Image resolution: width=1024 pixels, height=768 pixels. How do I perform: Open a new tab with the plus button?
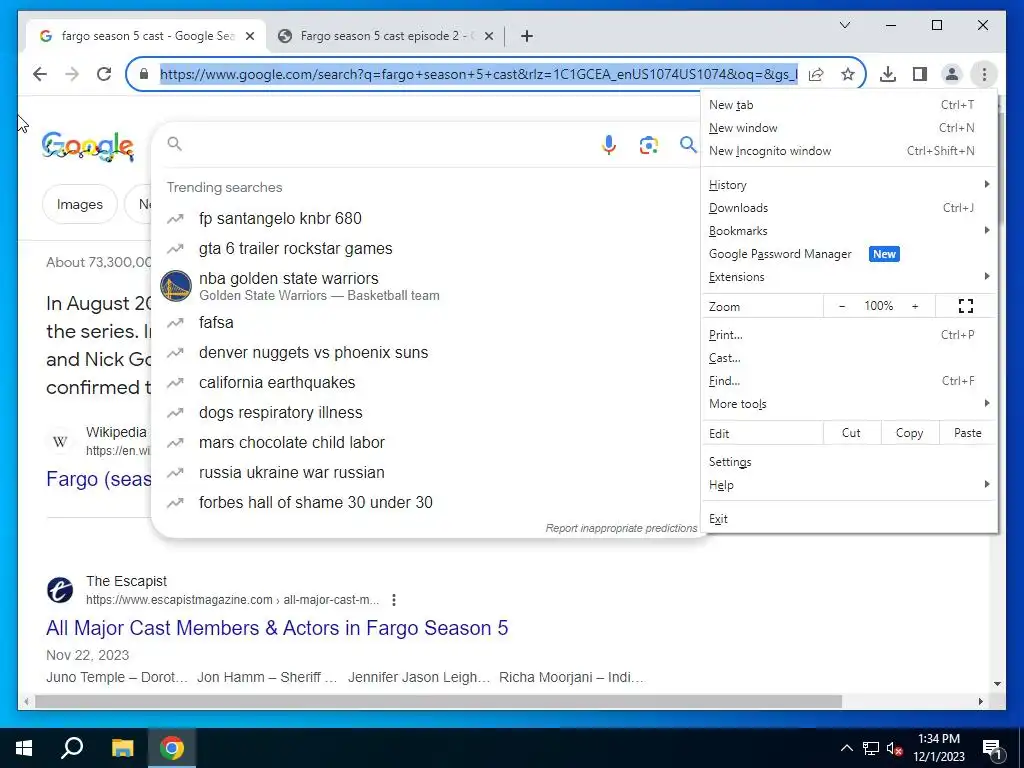[x=527, y=36]
